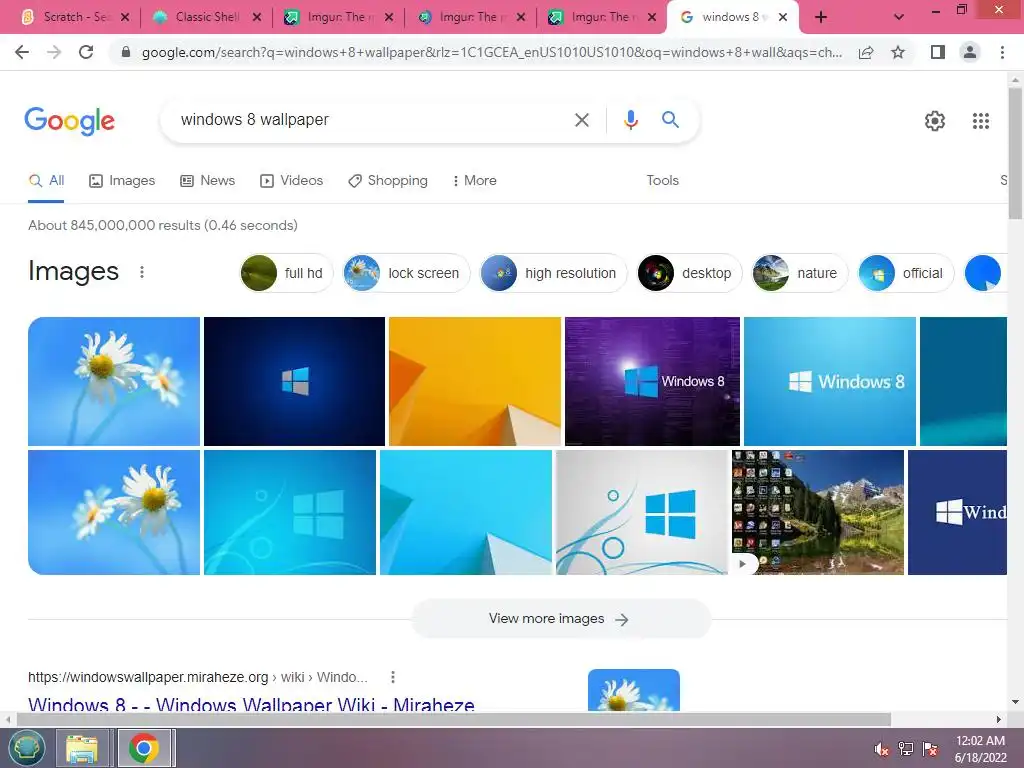Go forward with the forward arrow

pyautogui.click(x=54, y=52)
